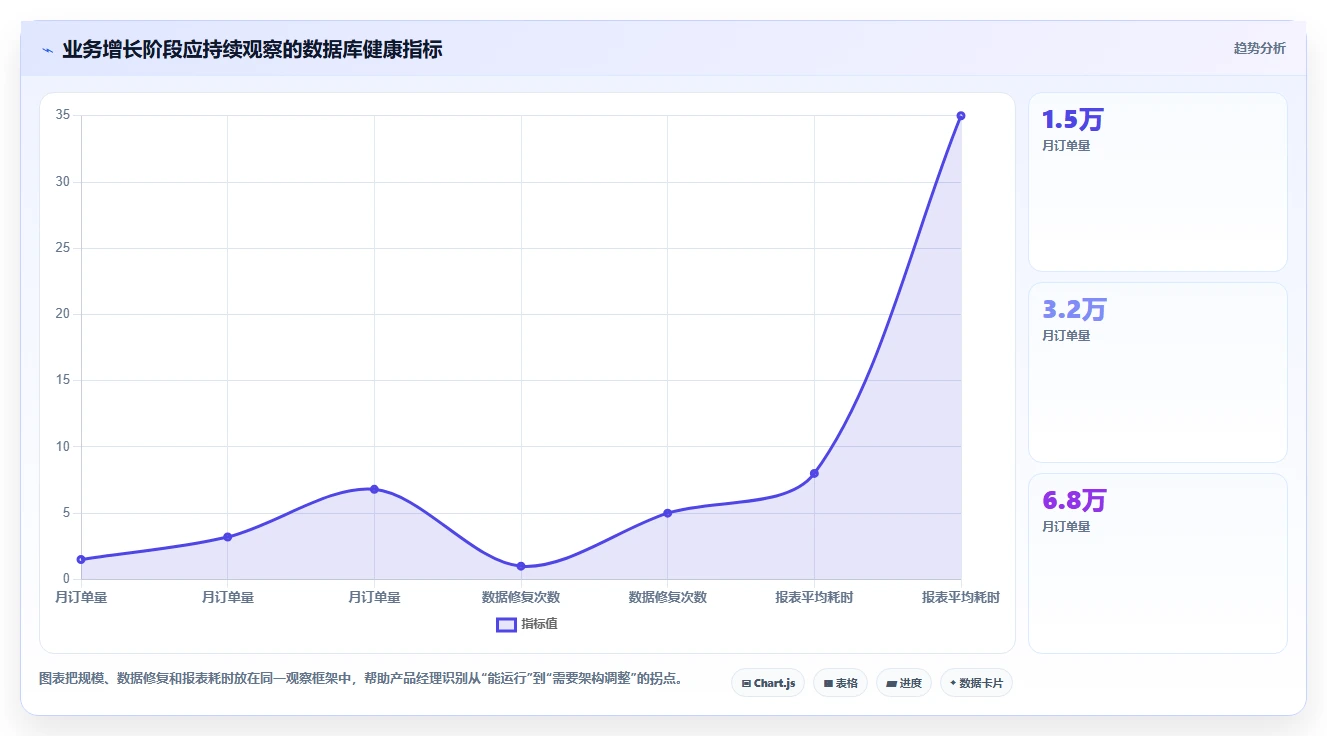Click the chart title 业务增长阶段应持续观察的数据库健康指标
Image resolution: width=1327 pixels, height=736 pixels.
tap(252, 49)
